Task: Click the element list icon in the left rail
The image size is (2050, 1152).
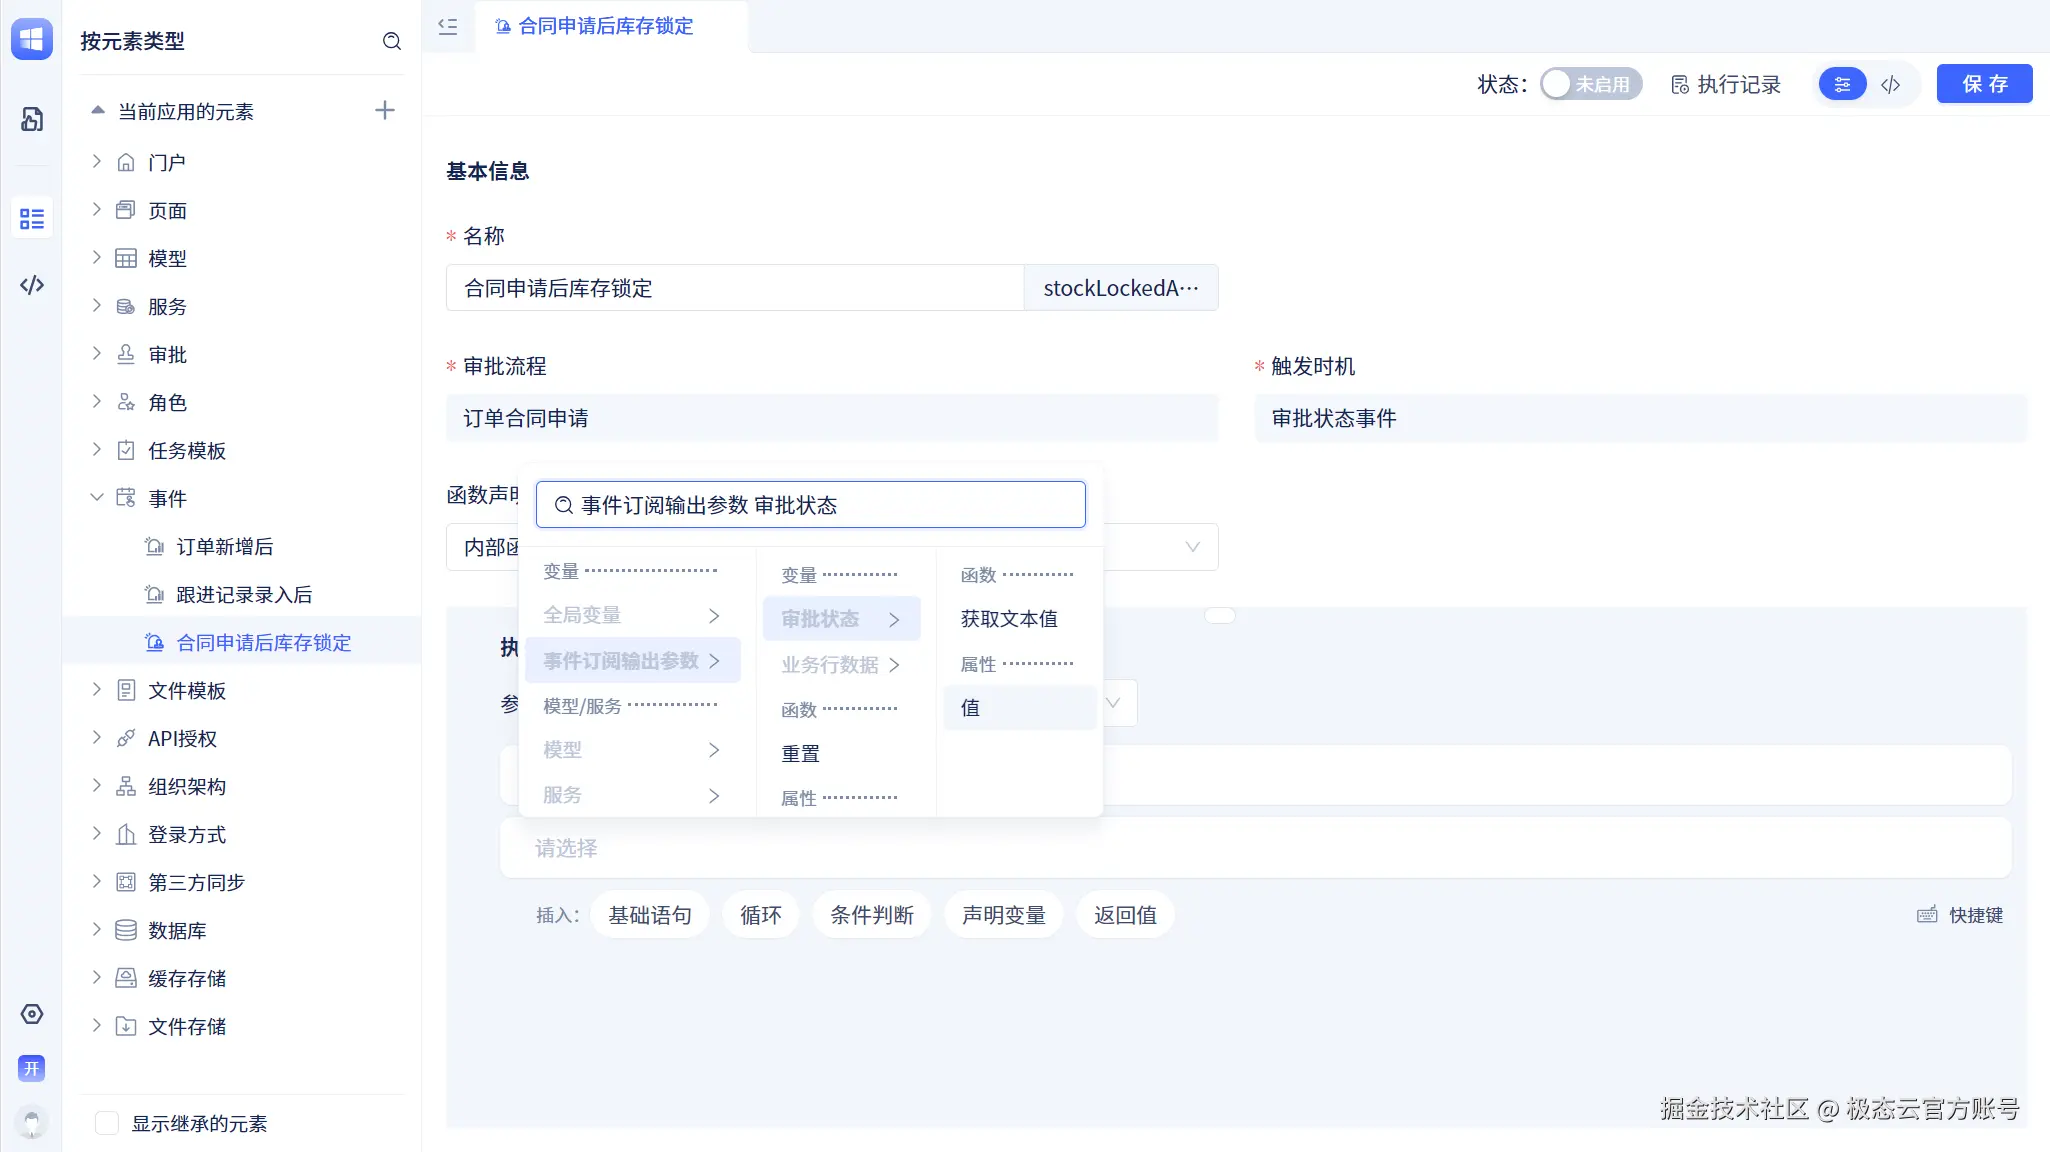Action: click(x=32, y=219)
